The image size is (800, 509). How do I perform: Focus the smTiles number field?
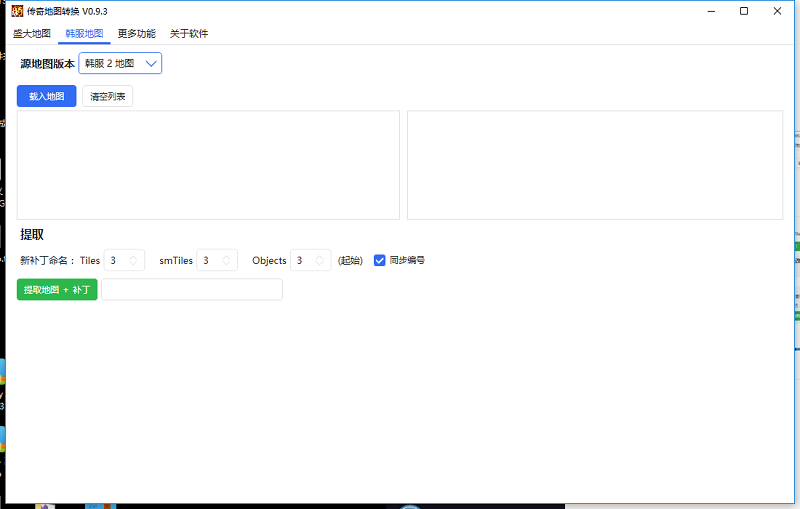coord(217,261)
